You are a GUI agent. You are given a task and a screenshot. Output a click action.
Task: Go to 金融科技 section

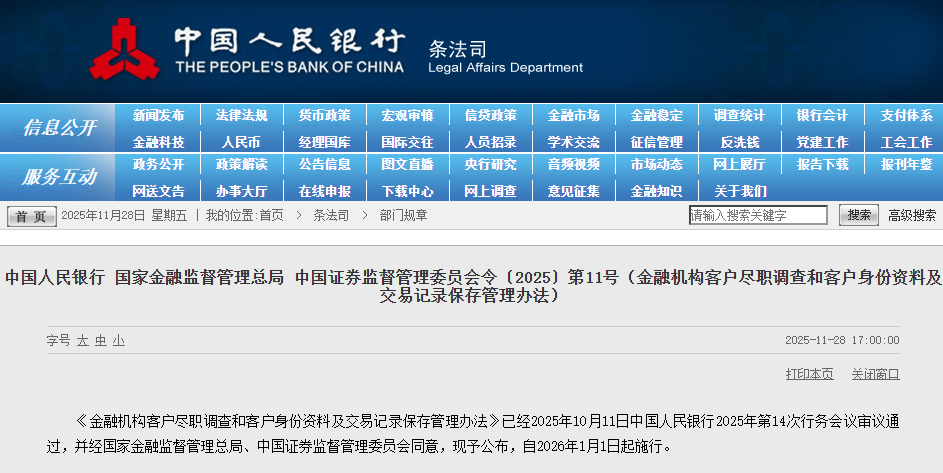pos(158,143)
